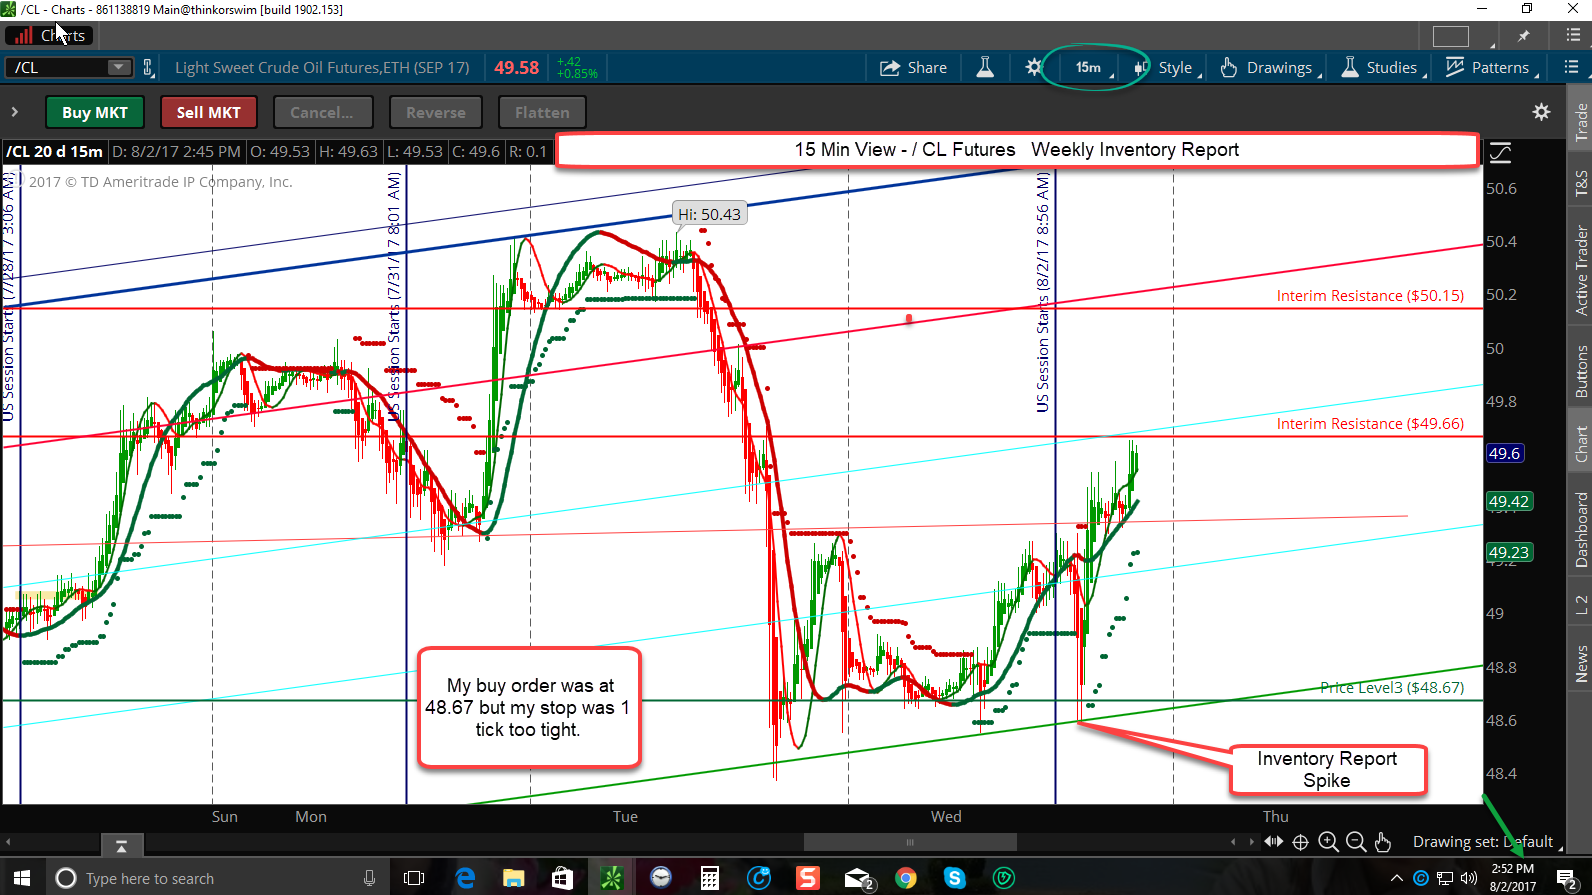Click the taskbar search box

click(217, 878)
